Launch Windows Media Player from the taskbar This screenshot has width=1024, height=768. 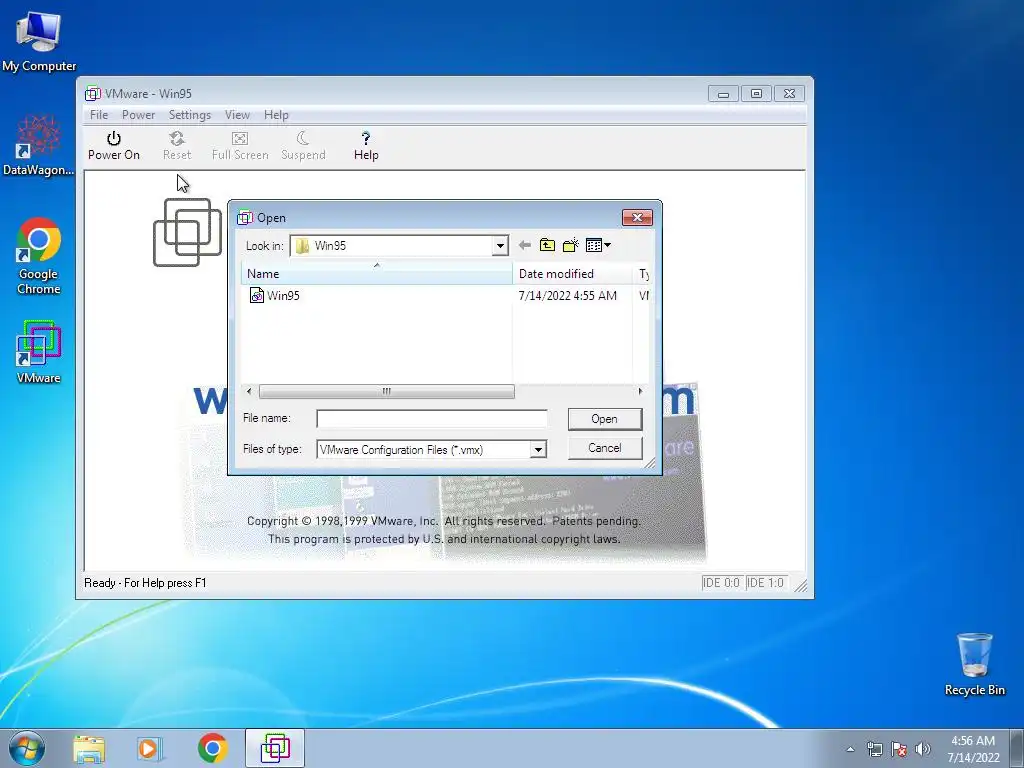150,748
